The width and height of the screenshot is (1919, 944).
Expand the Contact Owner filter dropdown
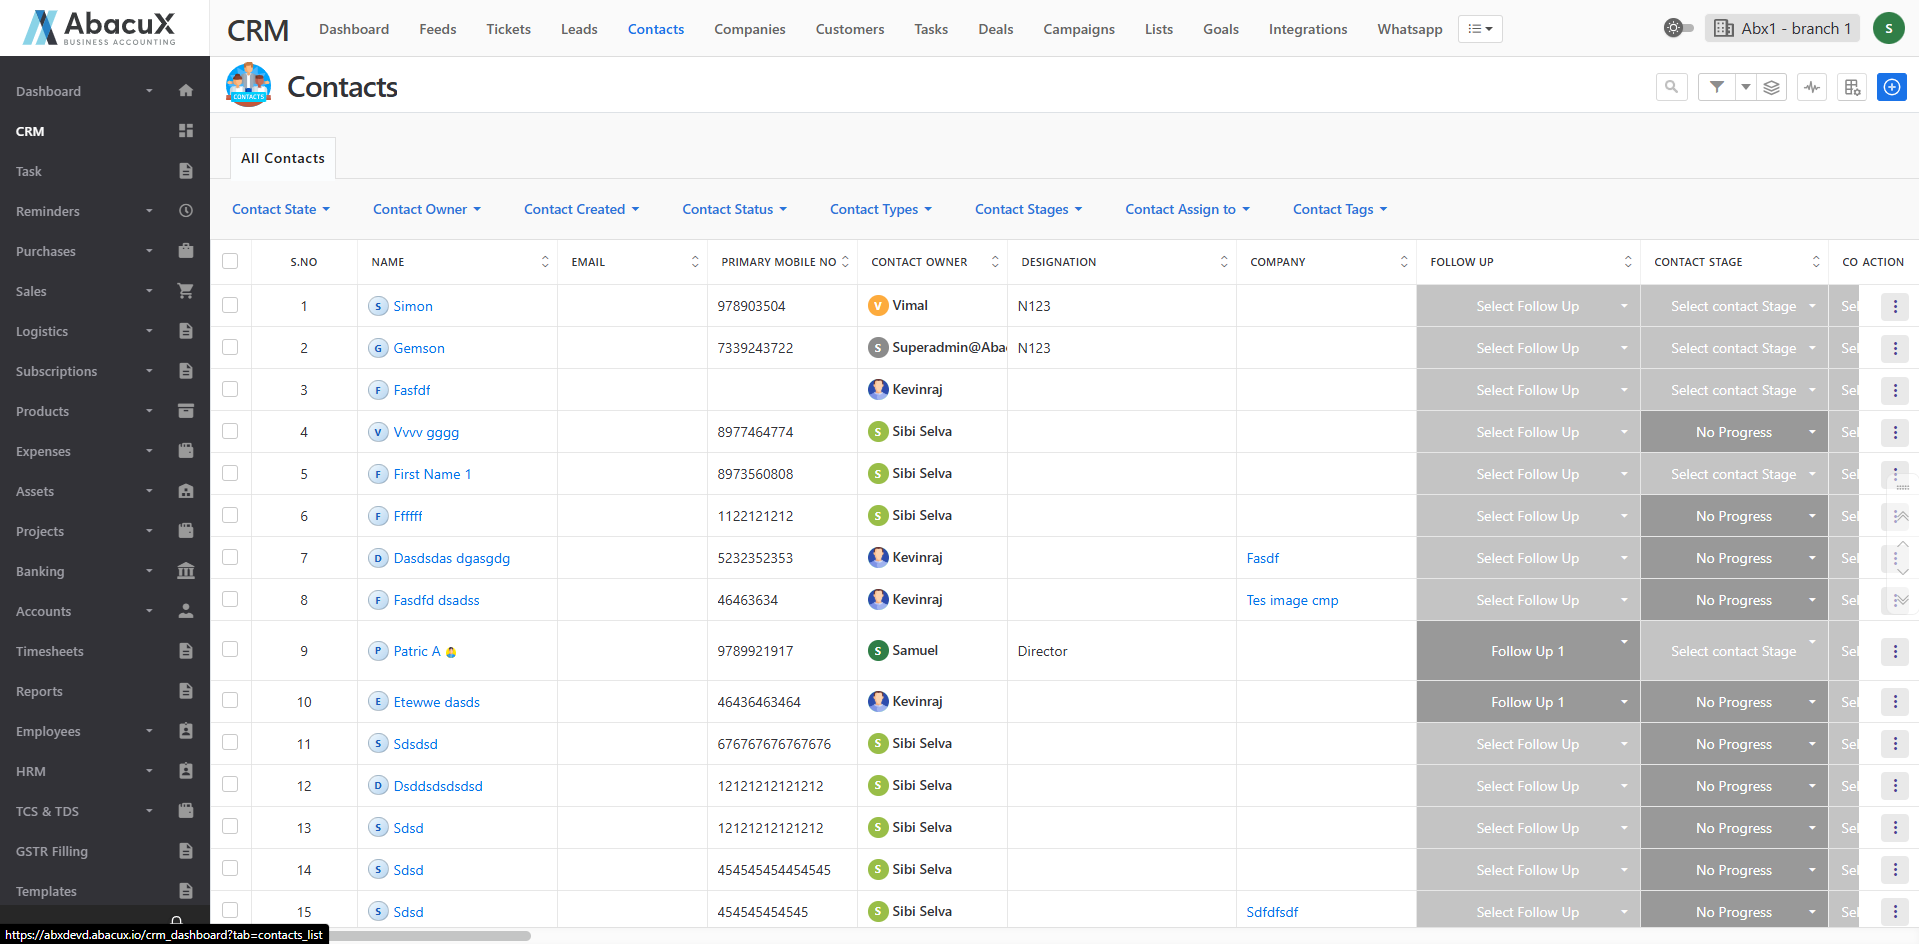426,209
